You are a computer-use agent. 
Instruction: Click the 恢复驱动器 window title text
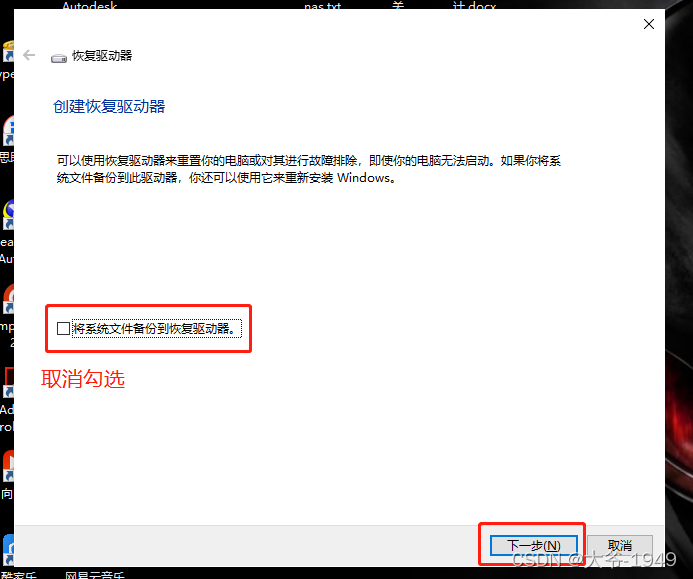(x=102, y=56)
